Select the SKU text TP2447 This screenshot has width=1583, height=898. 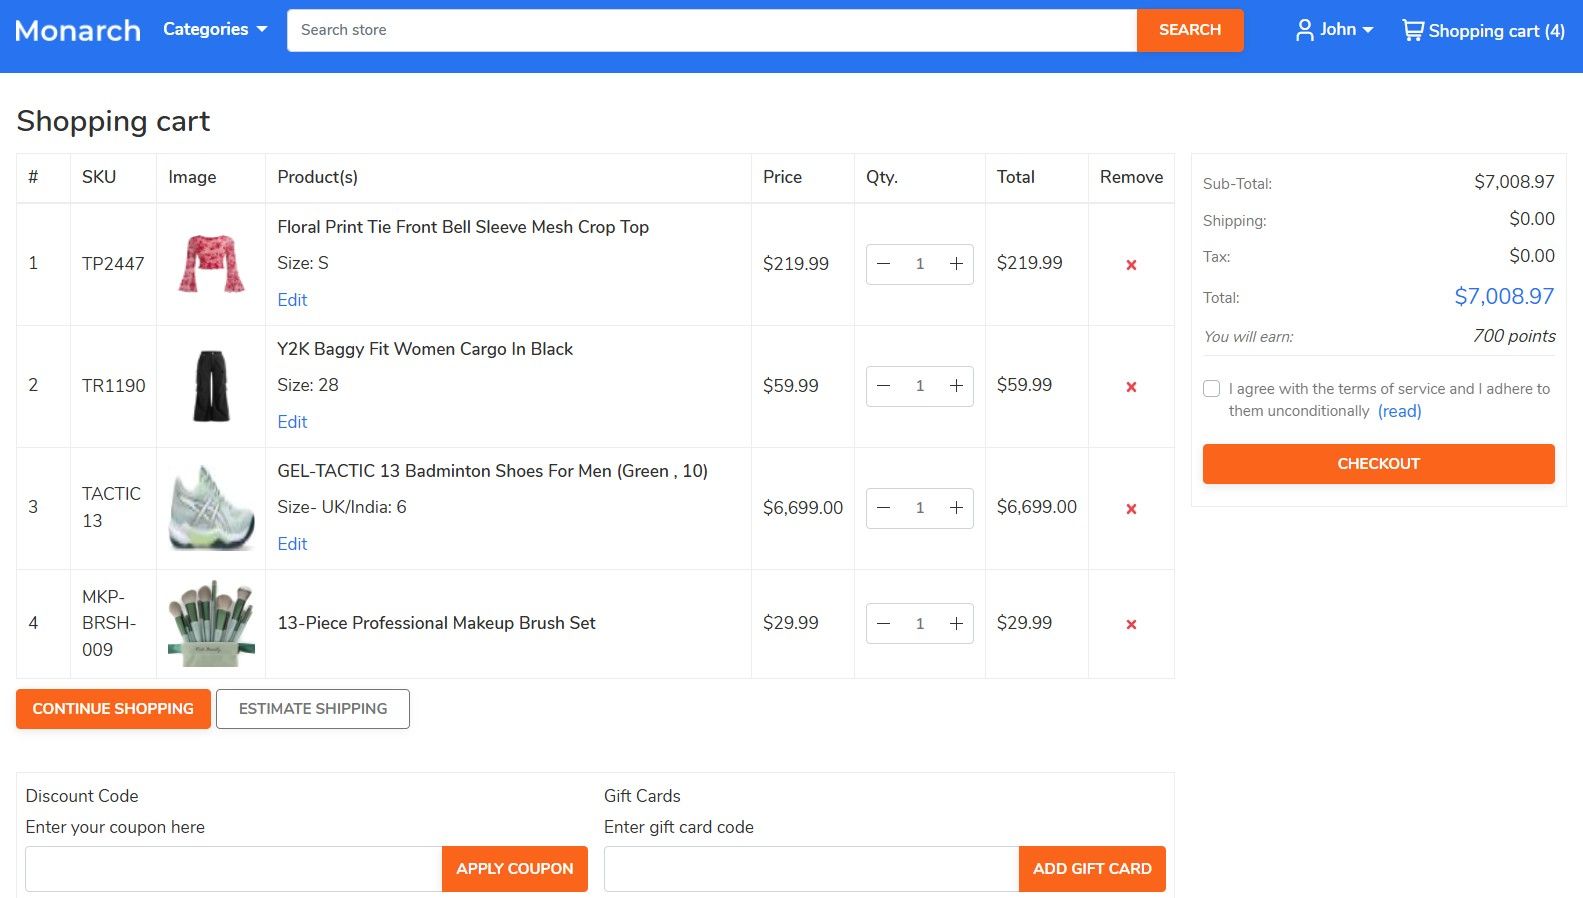113,264
